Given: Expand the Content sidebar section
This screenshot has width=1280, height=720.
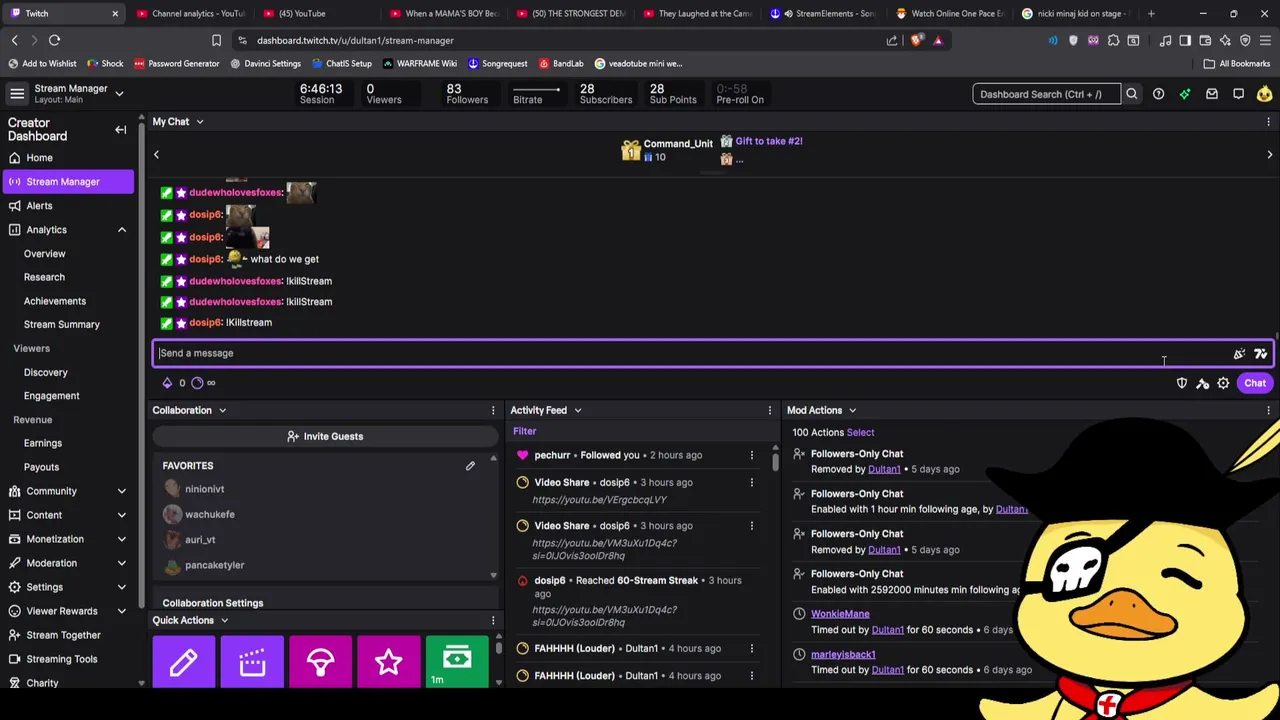Looking at the screenshot, I should 122,515.
